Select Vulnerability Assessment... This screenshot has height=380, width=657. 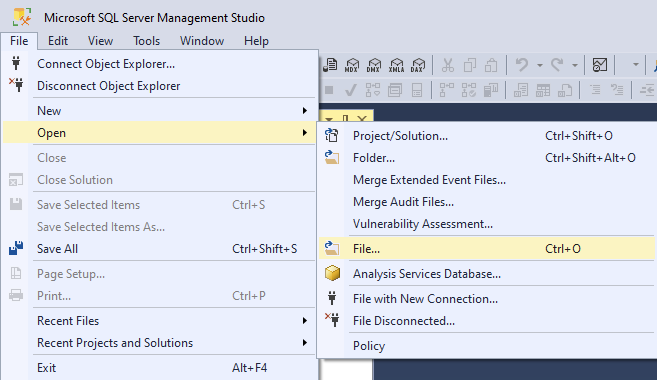(486, 224)
